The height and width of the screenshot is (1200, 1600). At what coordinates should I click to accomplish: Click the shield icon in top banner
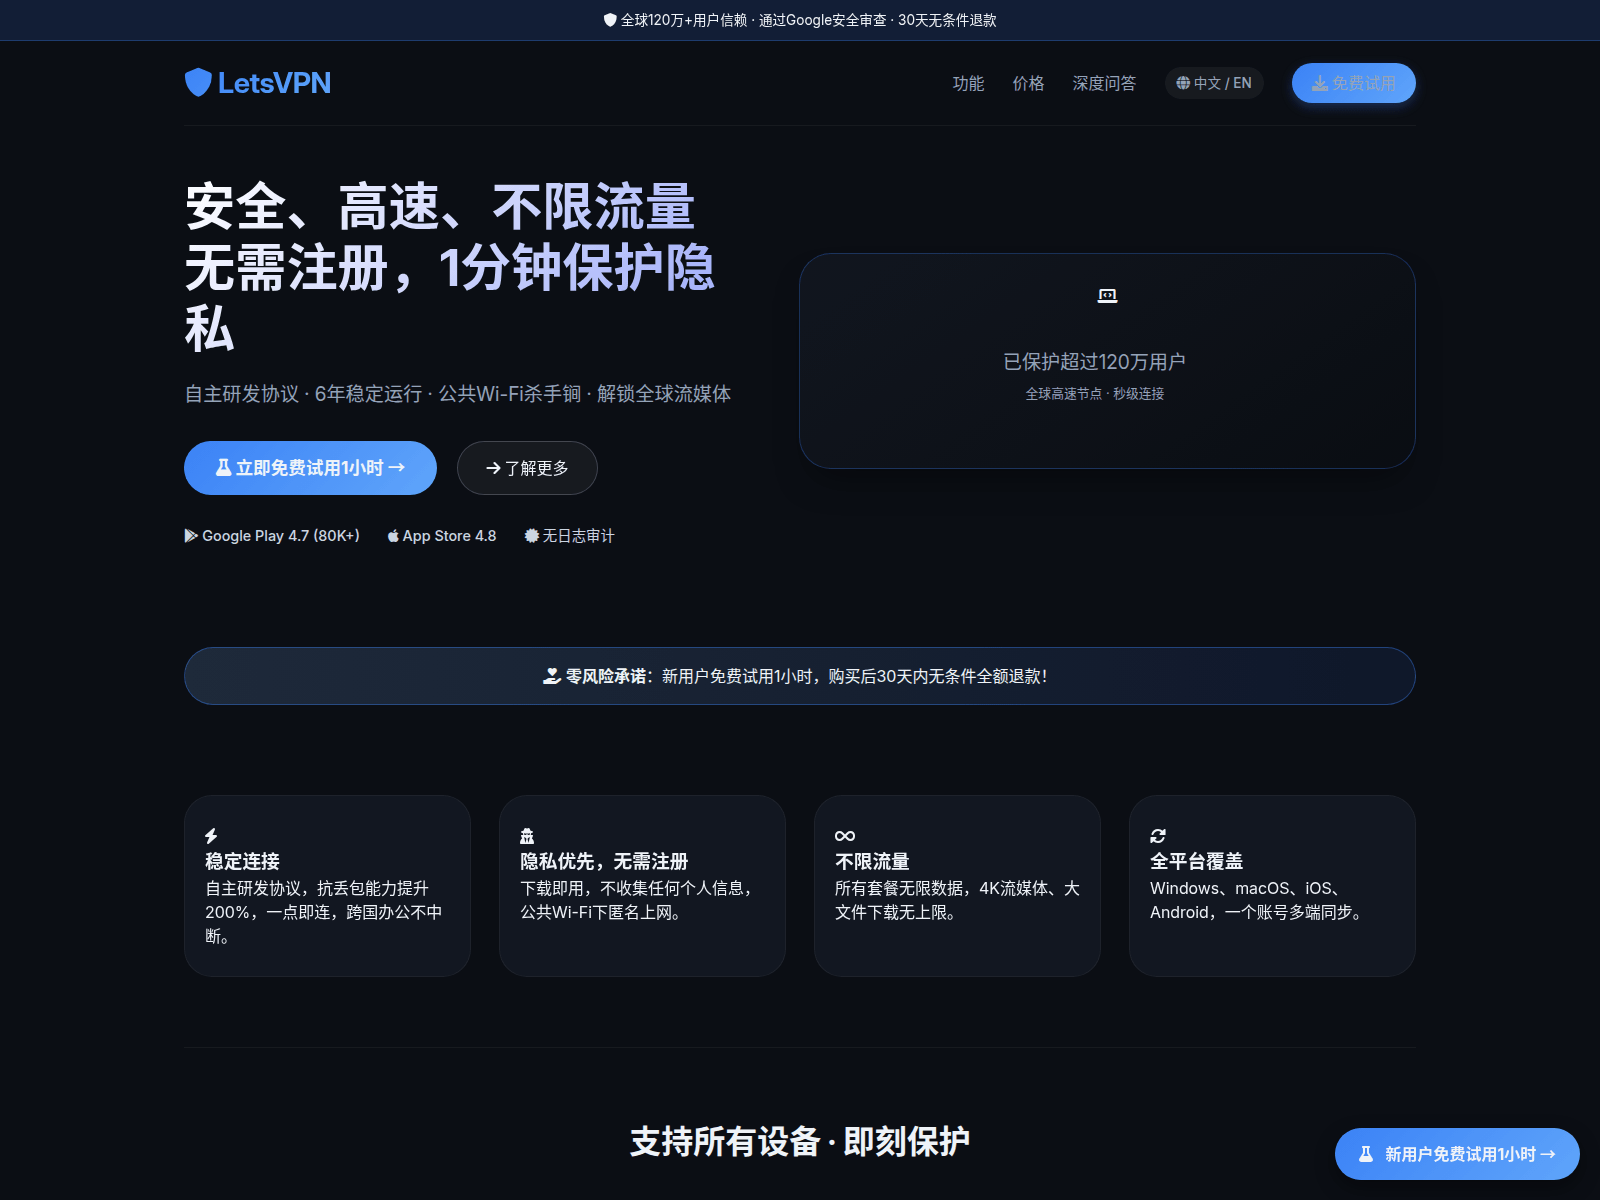(610, 20)
